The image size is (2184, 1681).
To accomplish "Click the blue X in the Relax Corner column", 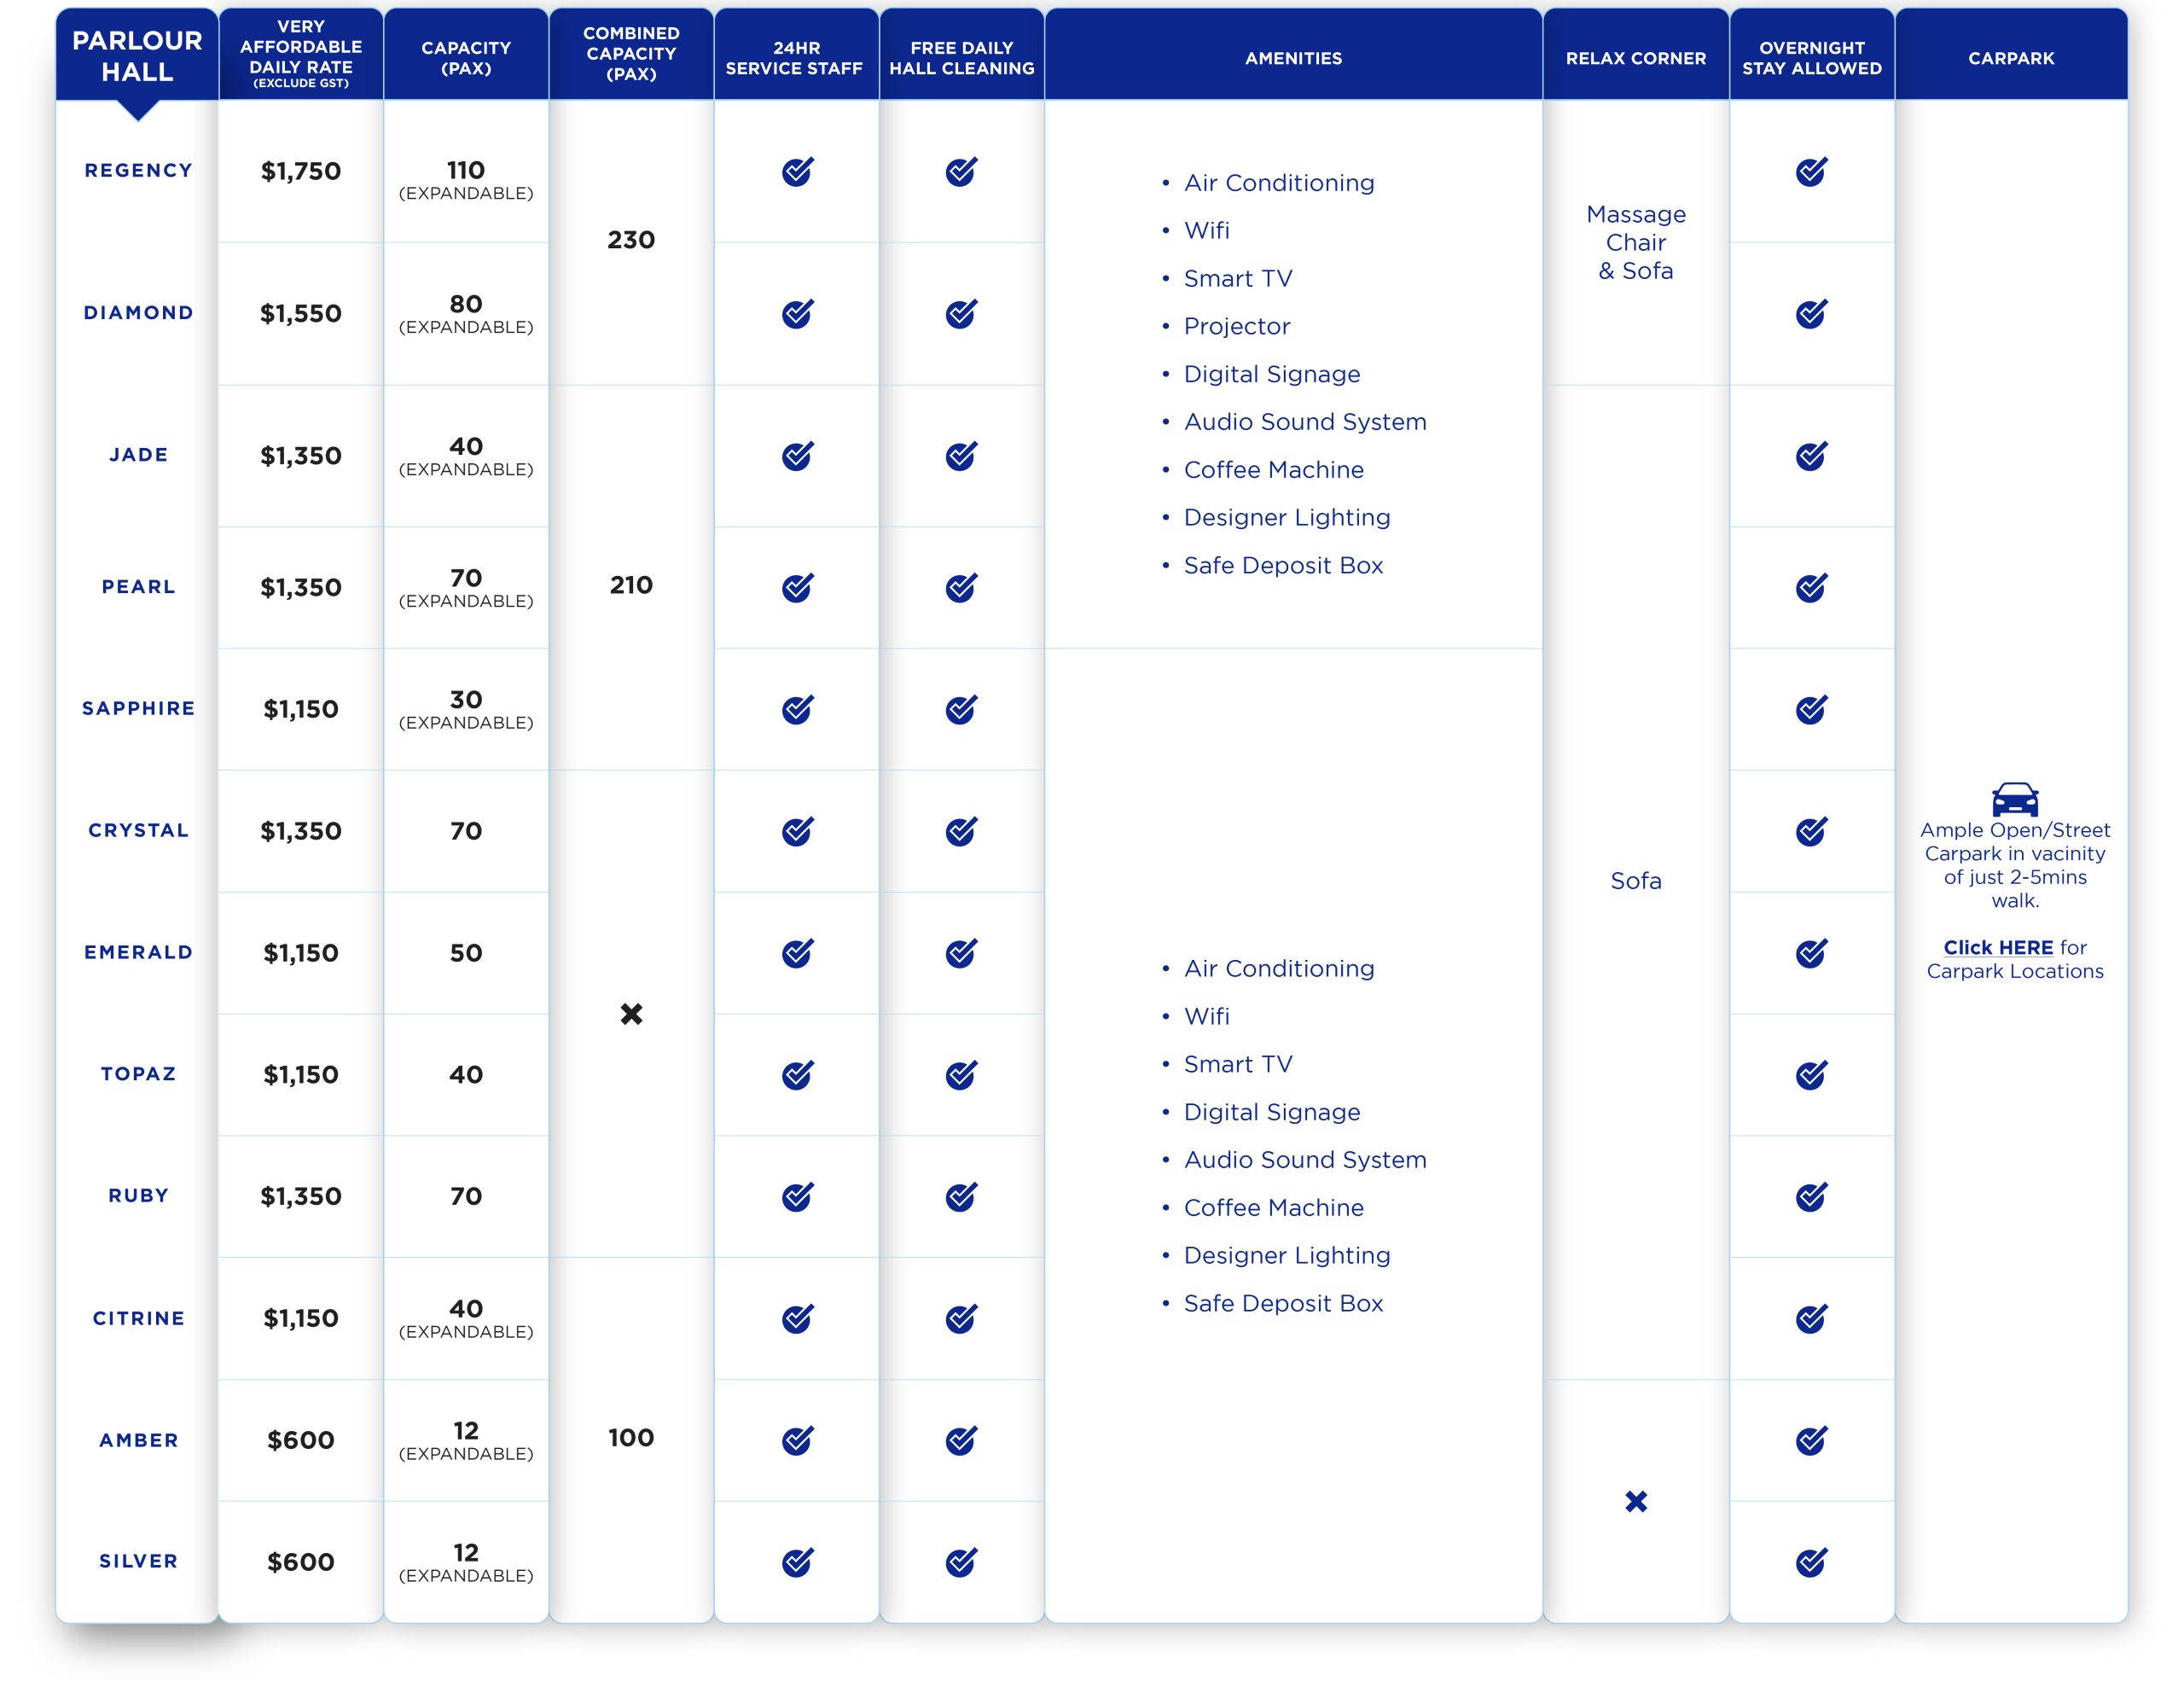I will pyautogui.click(x=1636, y=1501).
